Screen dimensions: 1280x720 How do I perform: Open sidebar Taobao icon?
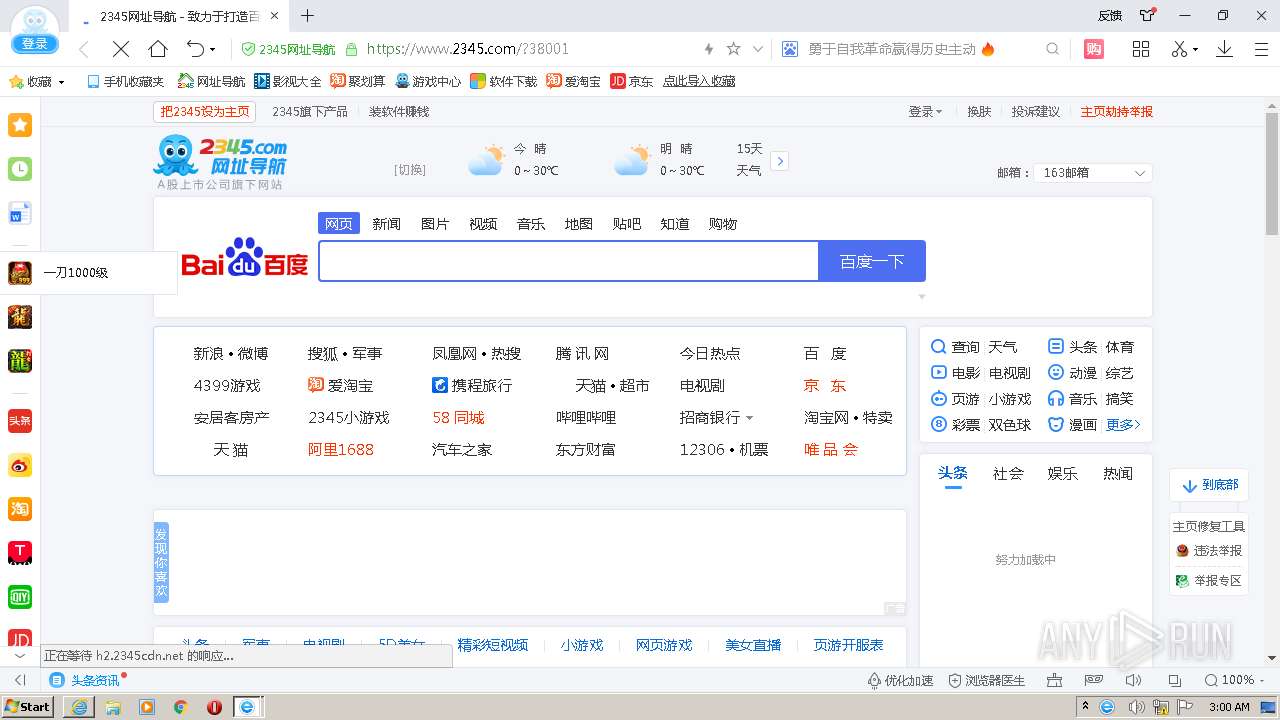pos(20,509)
